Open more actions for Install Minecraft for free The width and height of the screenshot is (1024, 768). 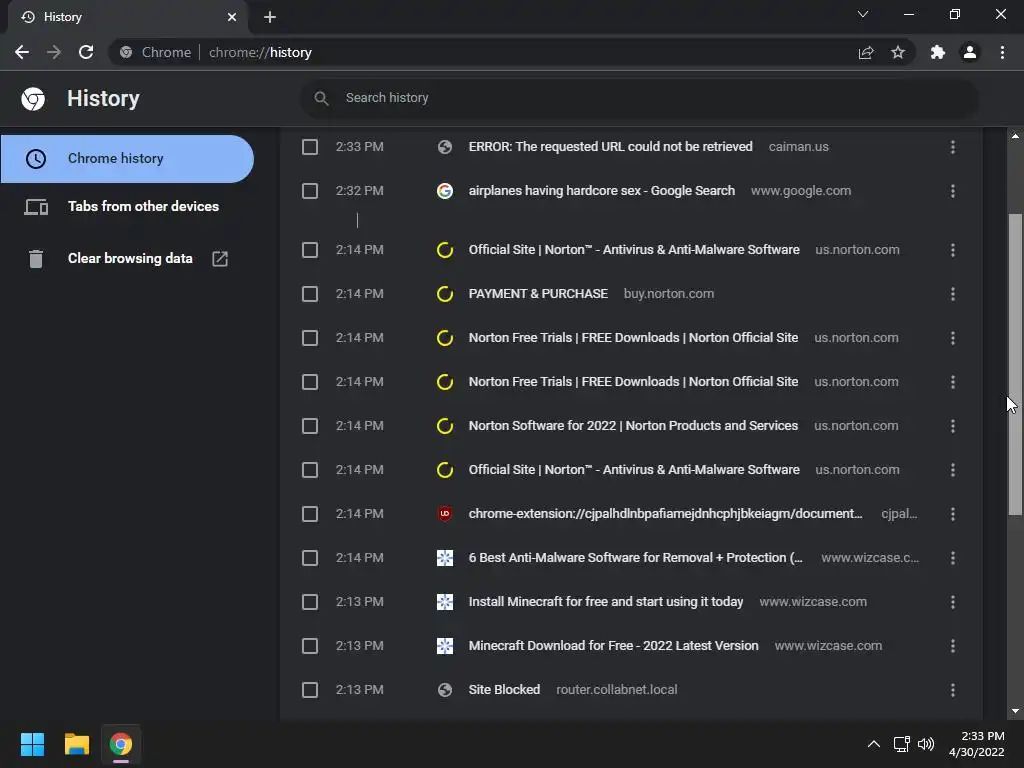point(953,601)
